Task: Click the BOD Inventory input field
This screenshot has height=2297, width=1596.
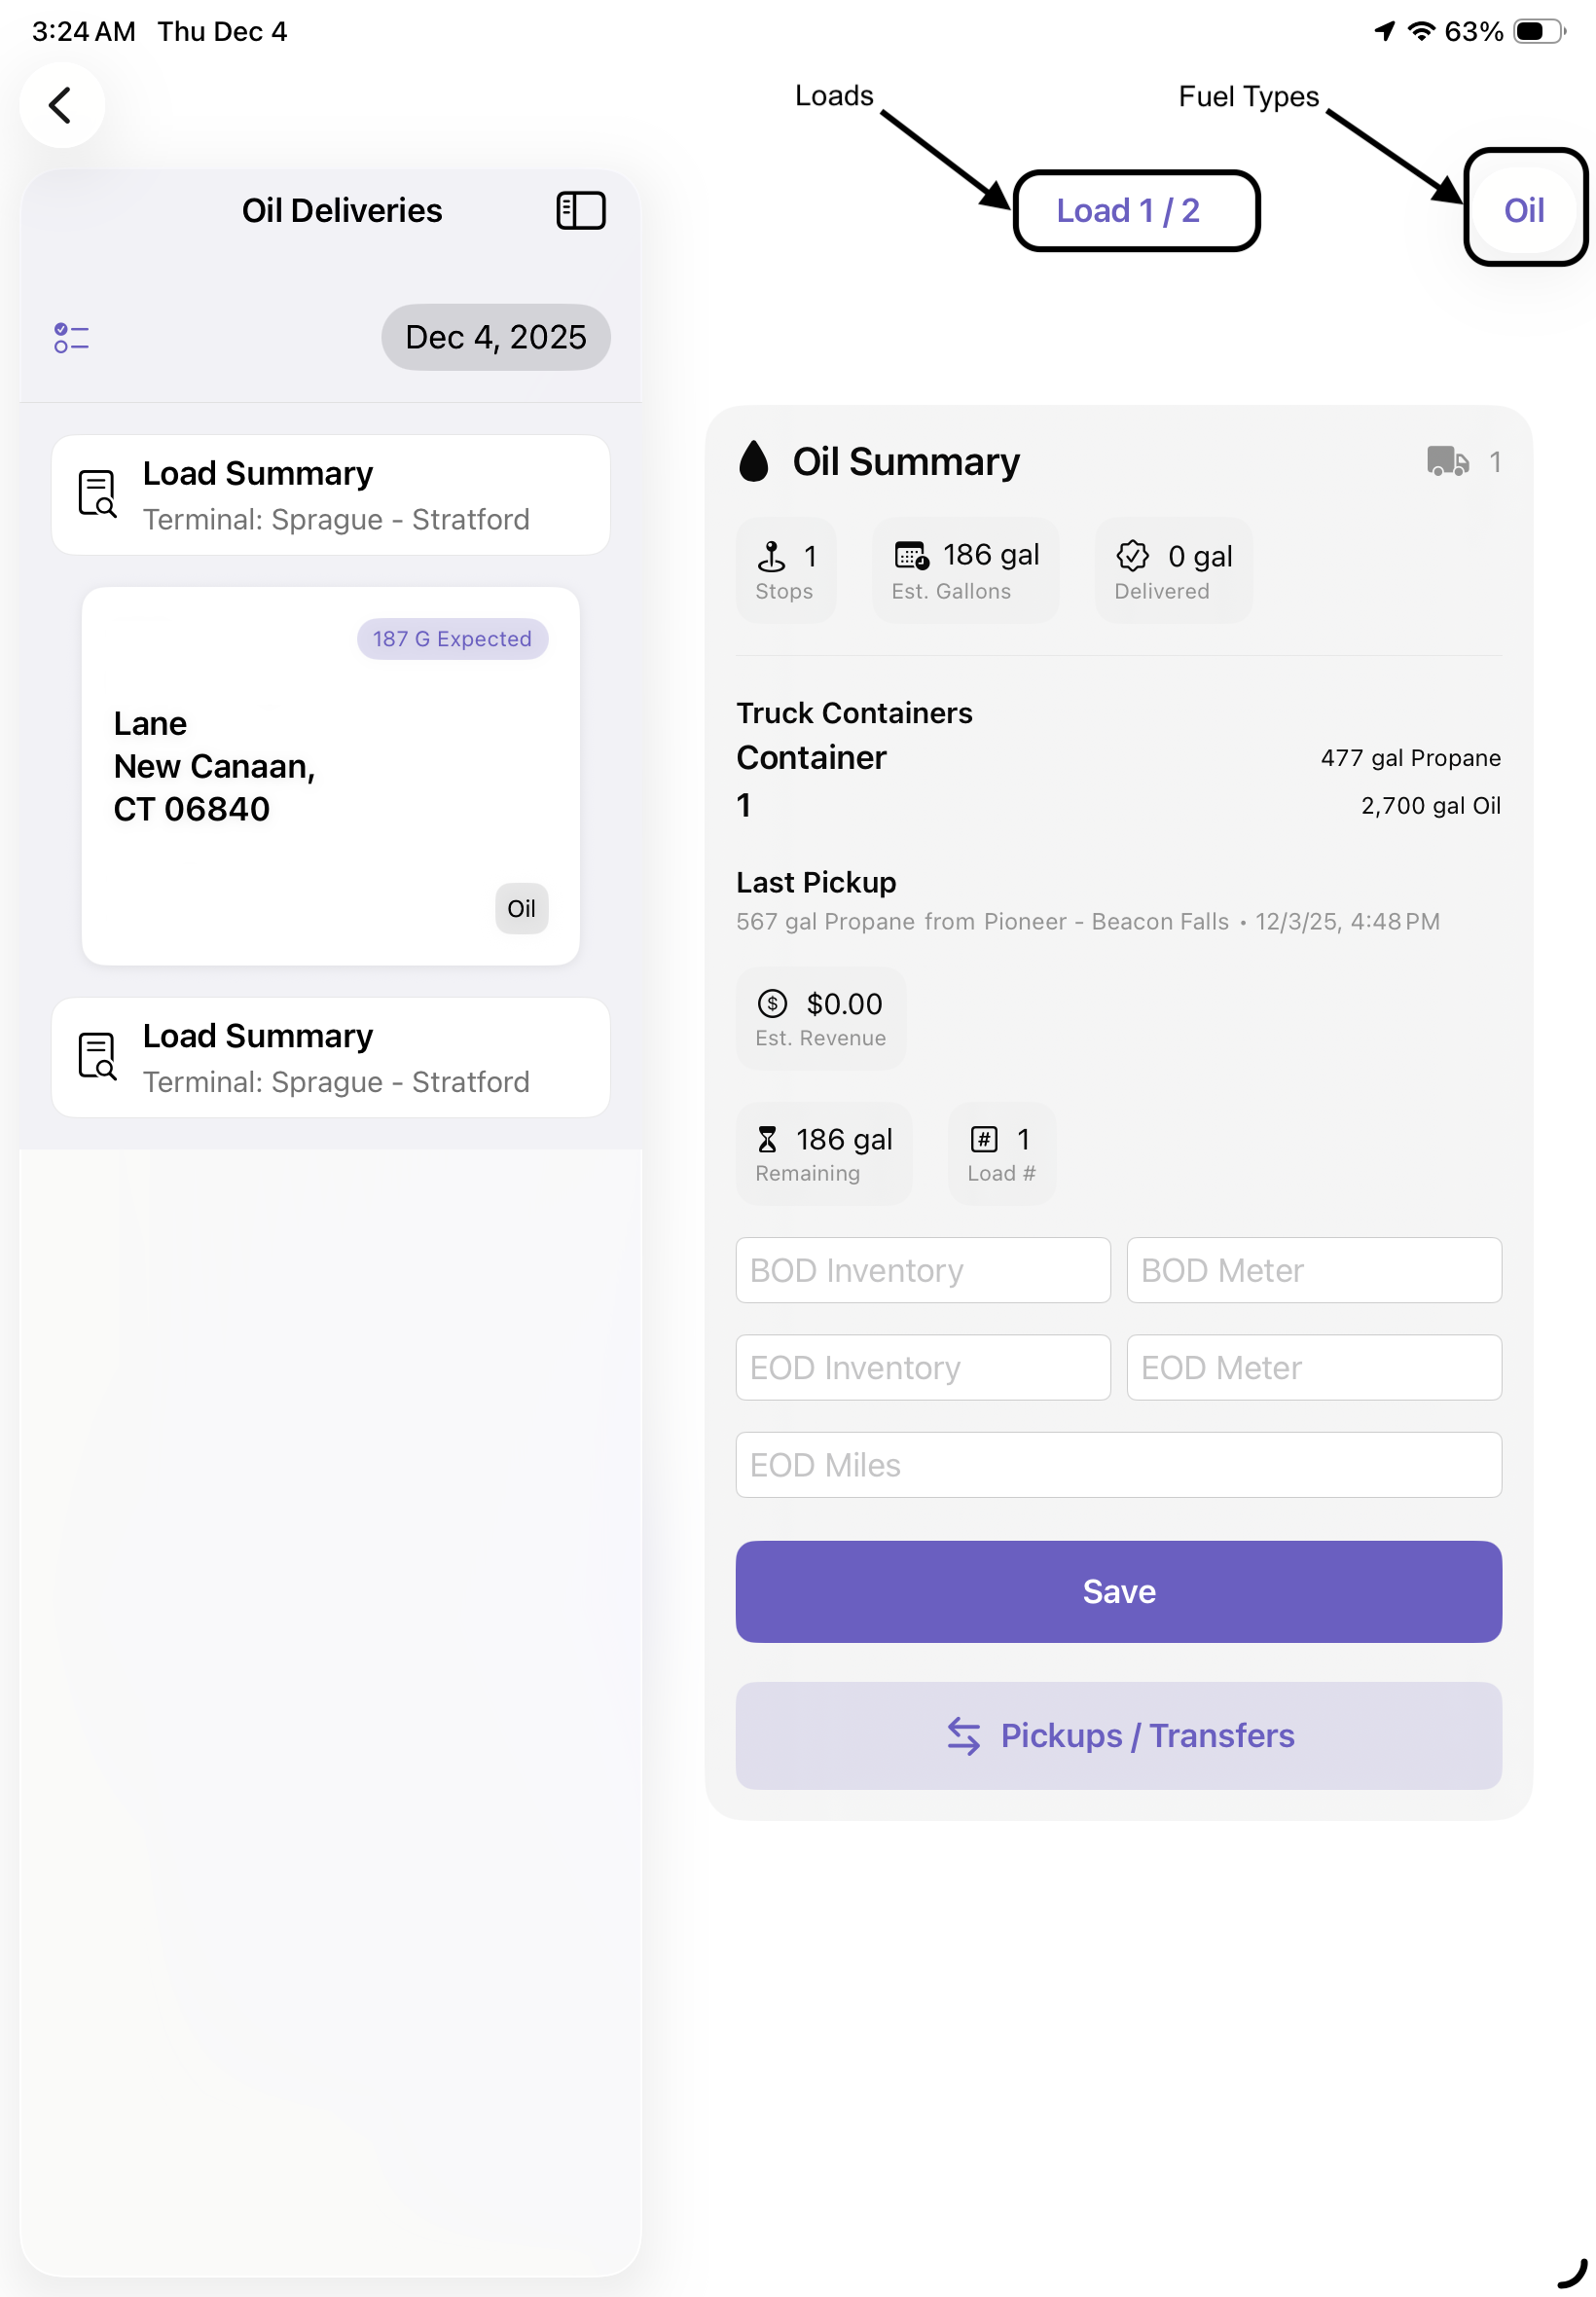Action: coord(922,1270)
